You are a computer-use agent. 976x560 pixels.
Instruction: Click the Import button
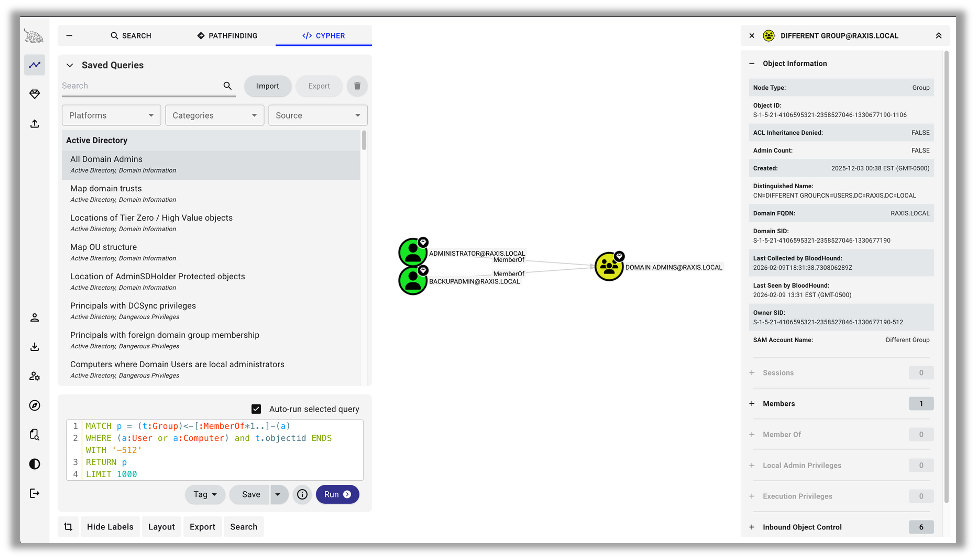tap(268, 86)
